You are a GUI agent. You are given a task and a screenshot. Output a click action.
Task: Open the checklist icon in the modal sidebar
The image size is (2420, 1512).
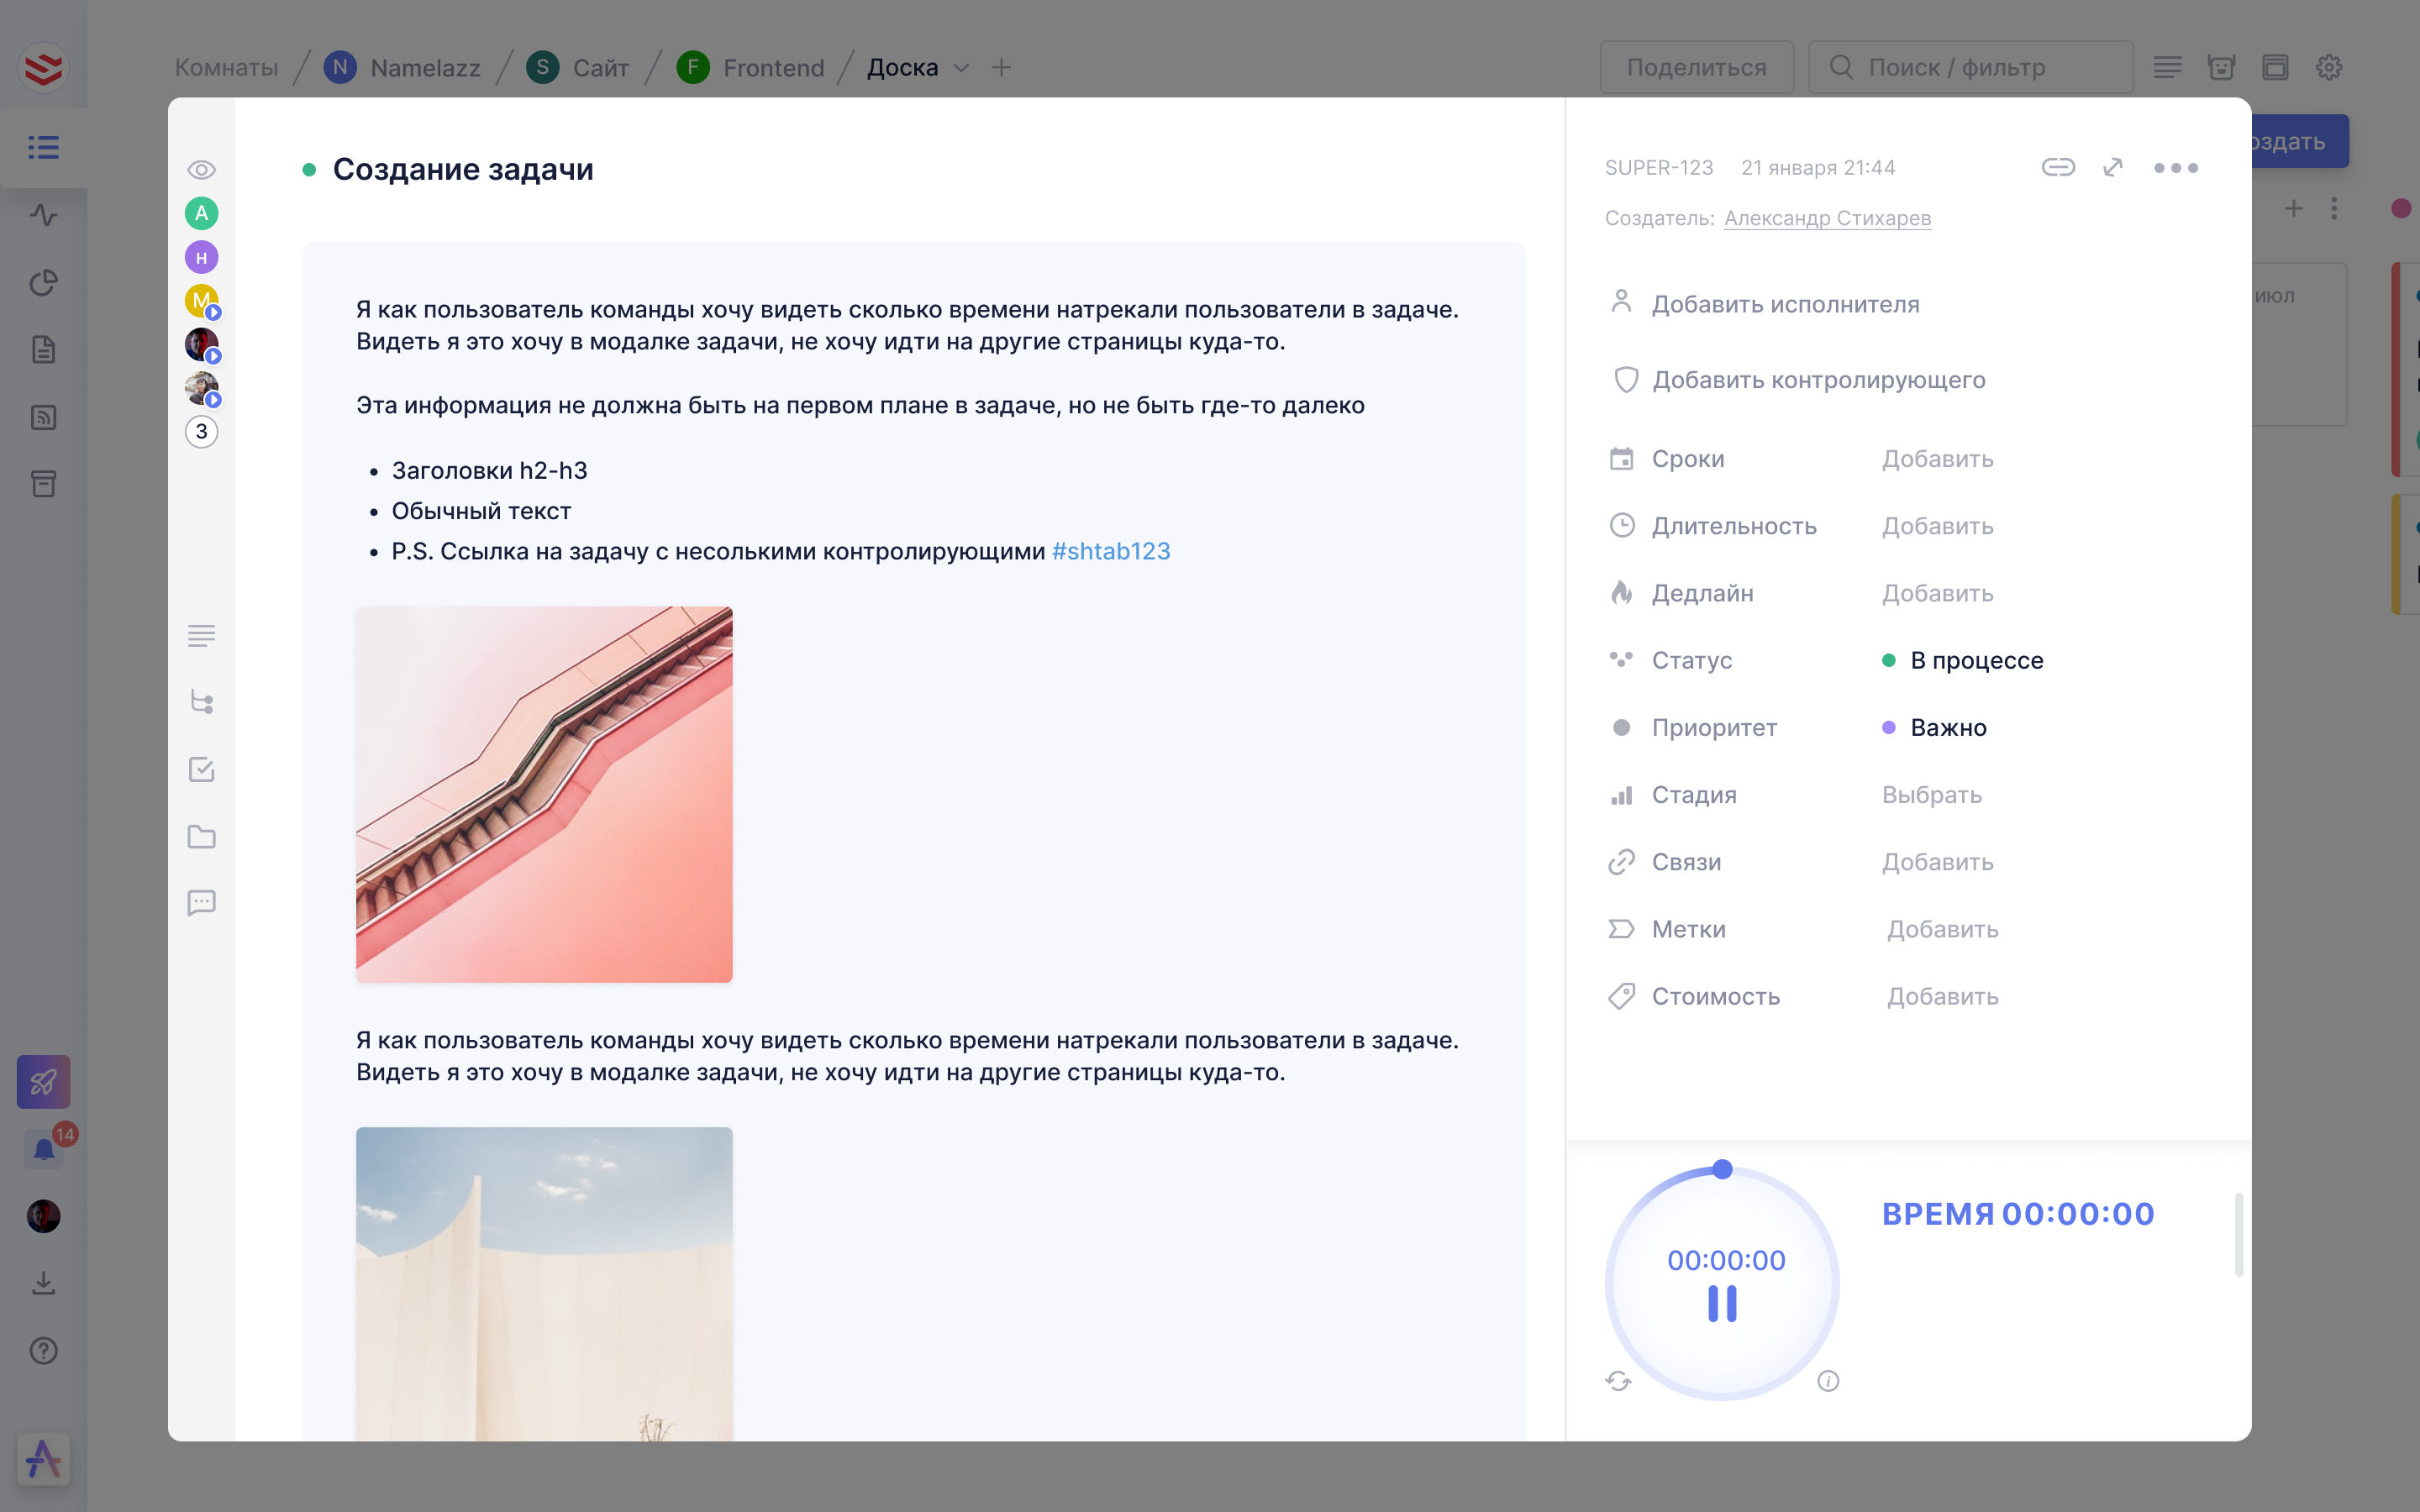pyautogui.click(x=201, y=769)
